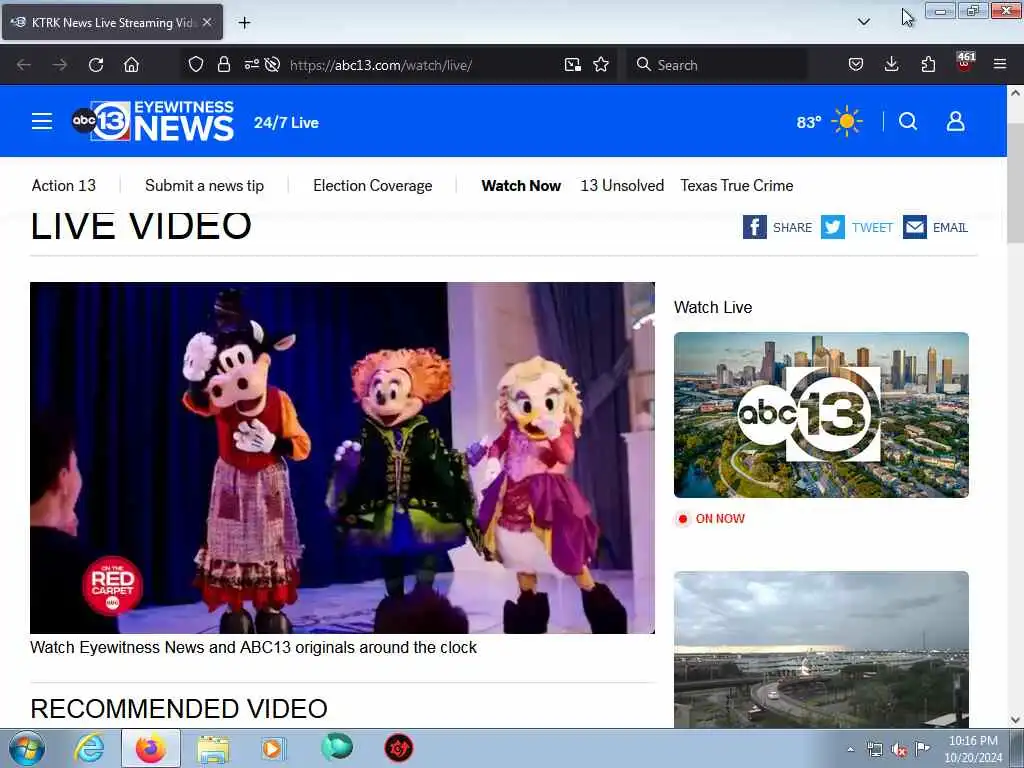Open a new browser tab
Screen dimensions: 1024x768
point(244,23)
